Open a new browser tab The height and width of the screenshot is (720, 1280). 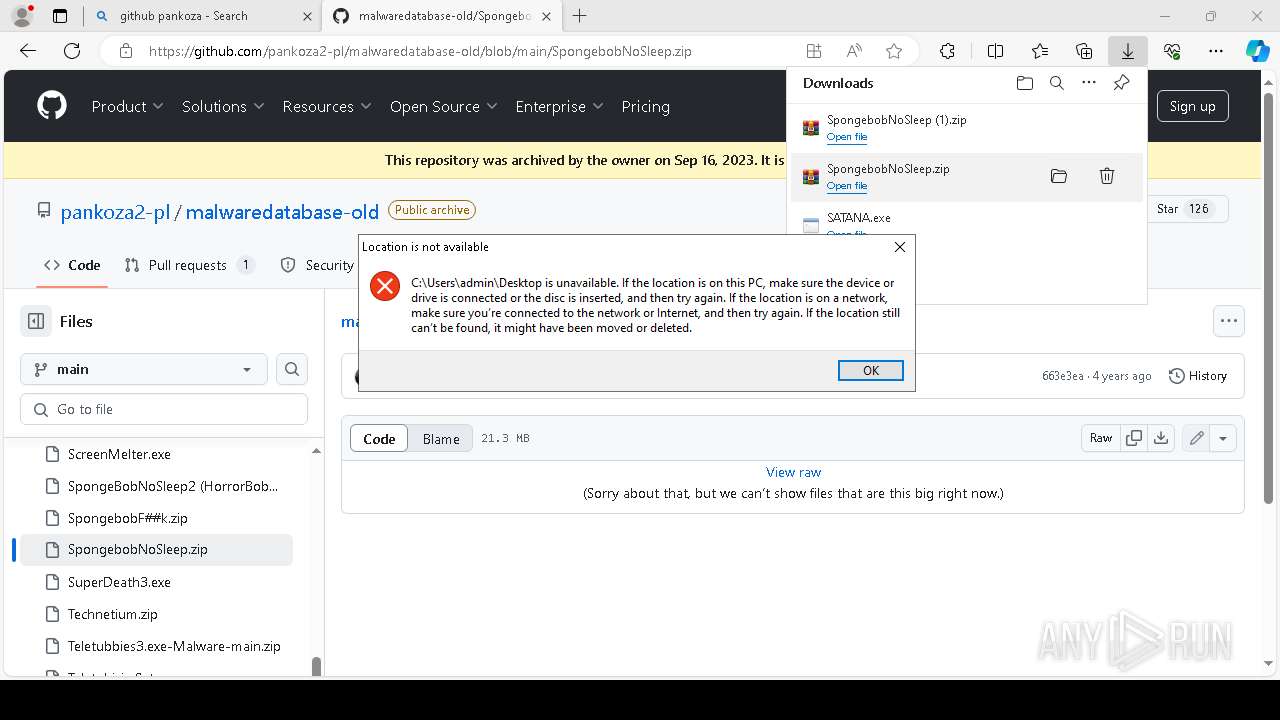click(x=580, y=16)
